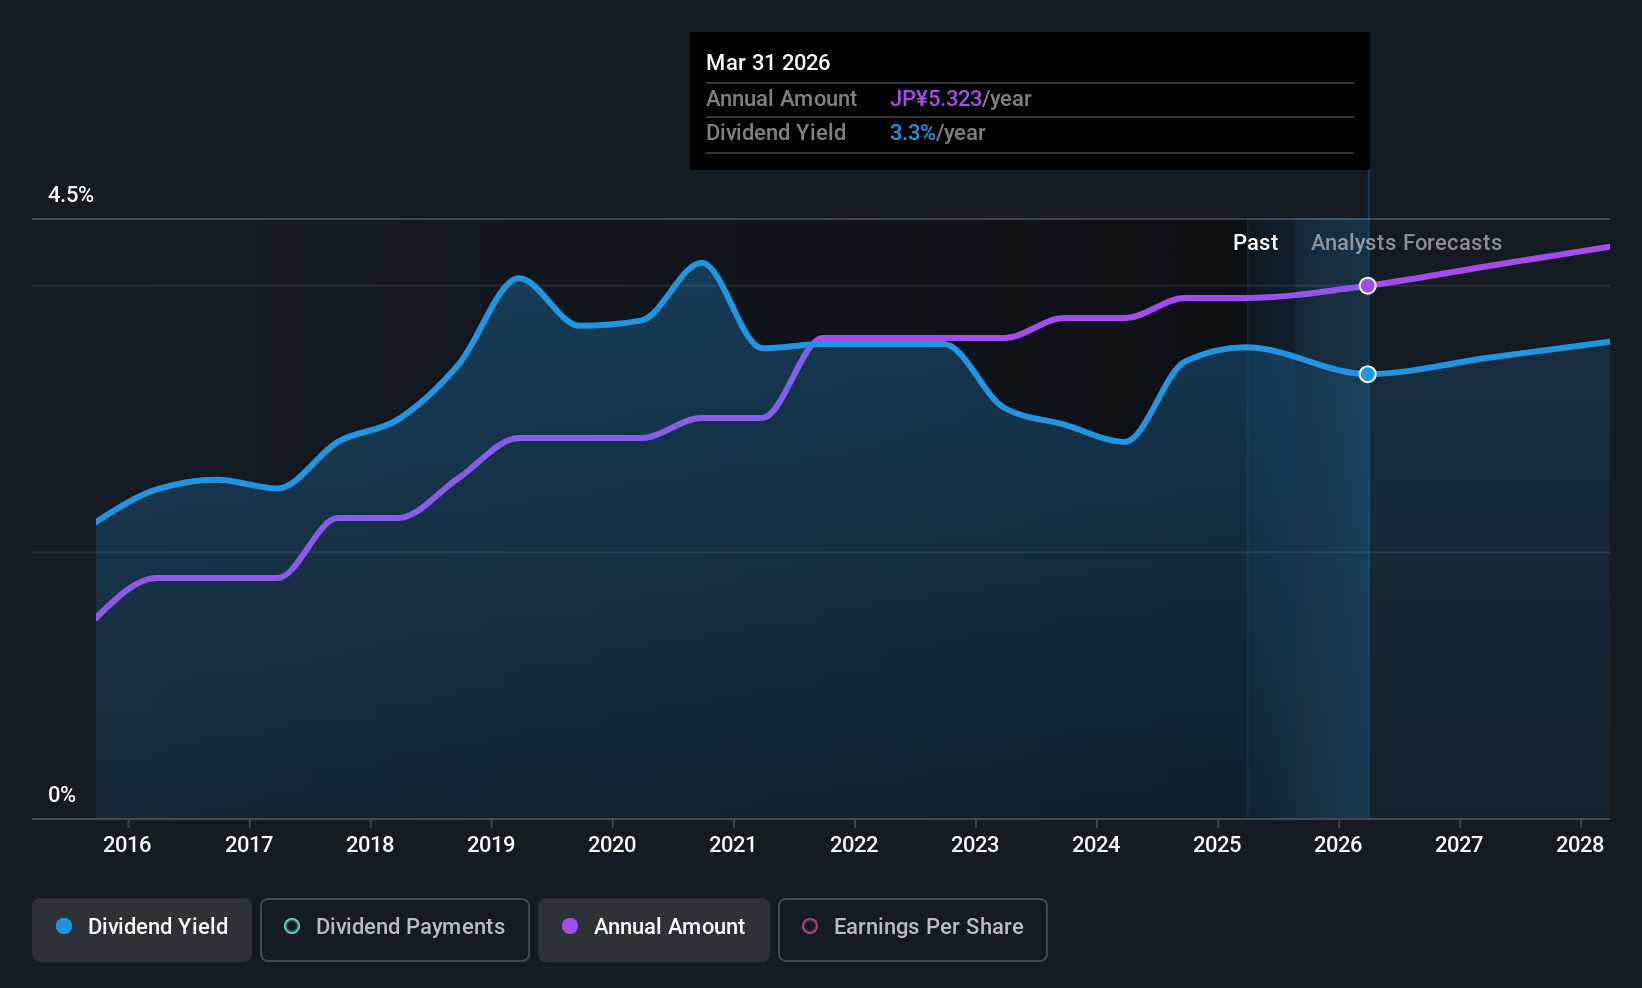Click the 4.5% y-axis label
The height and width of the screenshot is (988, 1642).
[71, 195]
